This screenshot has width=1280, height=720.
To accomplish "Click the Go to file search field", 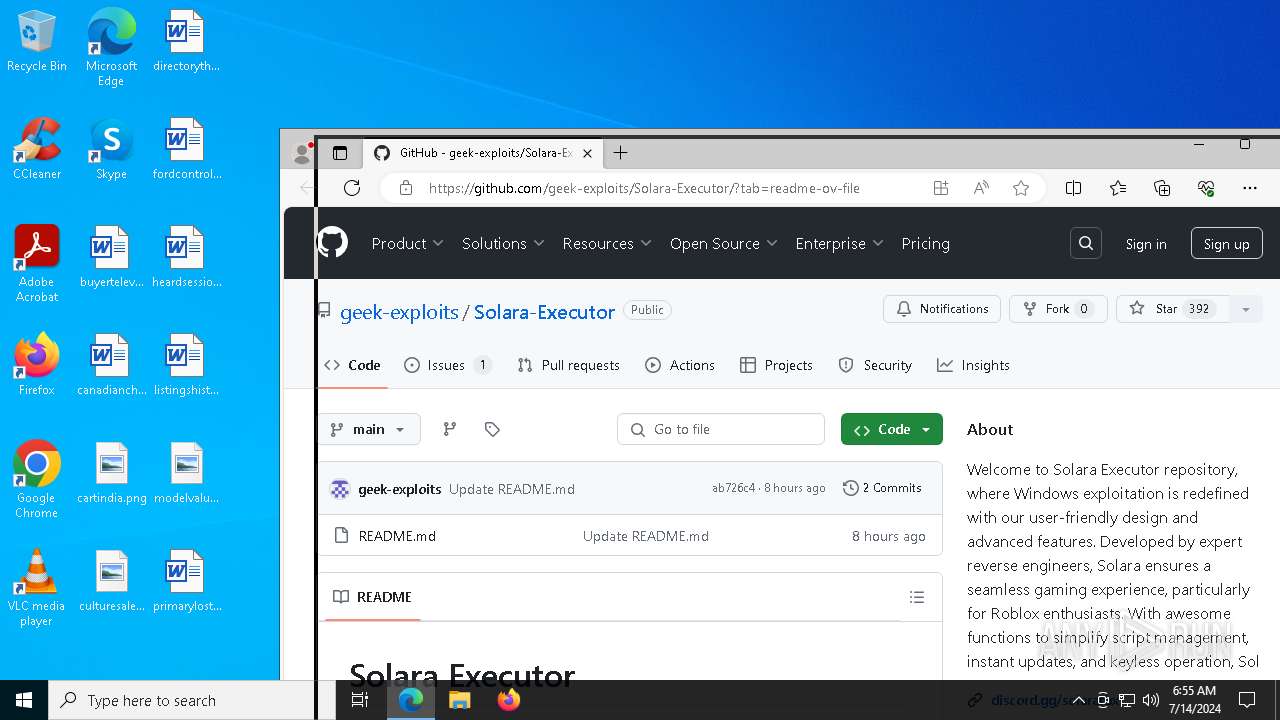I will [x=721, y=429].
